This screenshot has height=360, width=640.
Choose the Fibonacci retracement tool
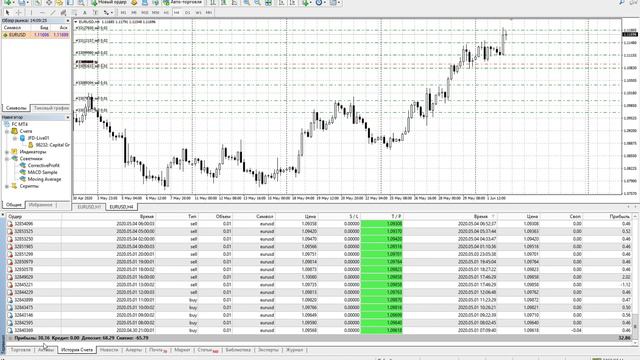(74, 13)
